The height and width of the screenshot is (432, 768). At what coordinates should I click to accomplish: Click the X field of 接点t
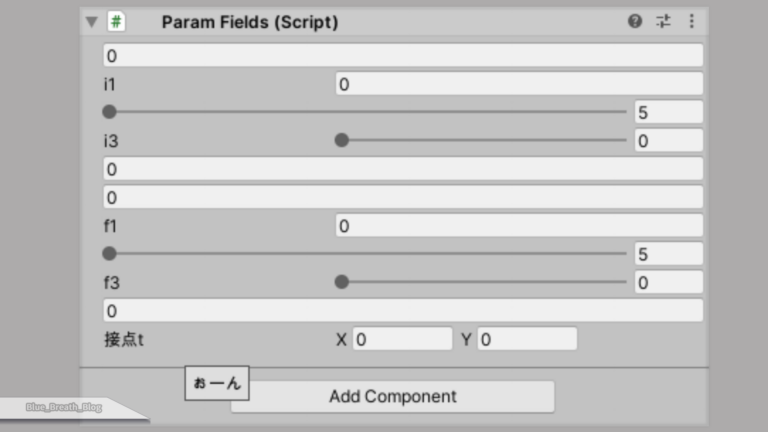coord(402,339)
